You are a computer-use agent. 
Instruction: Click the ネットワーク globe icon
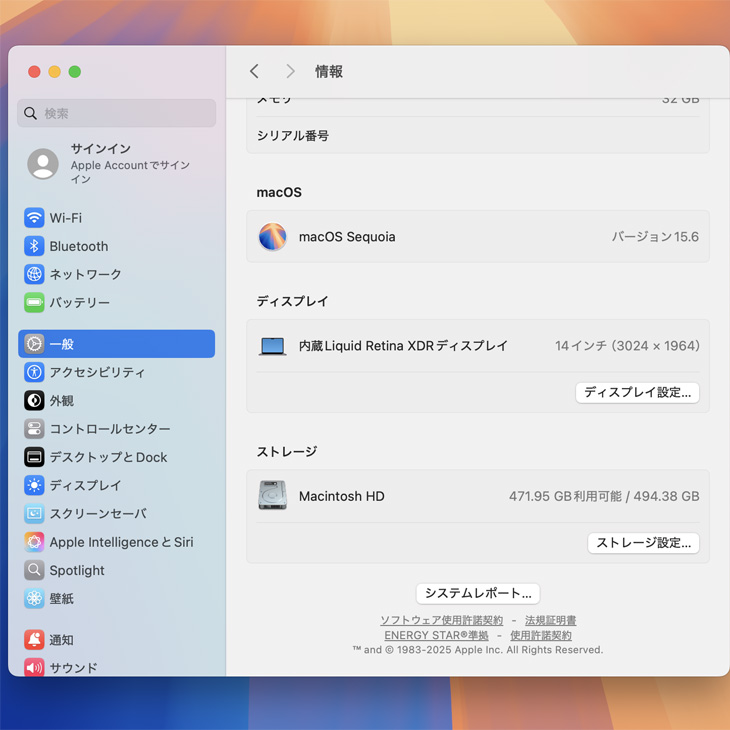point(34,274)
